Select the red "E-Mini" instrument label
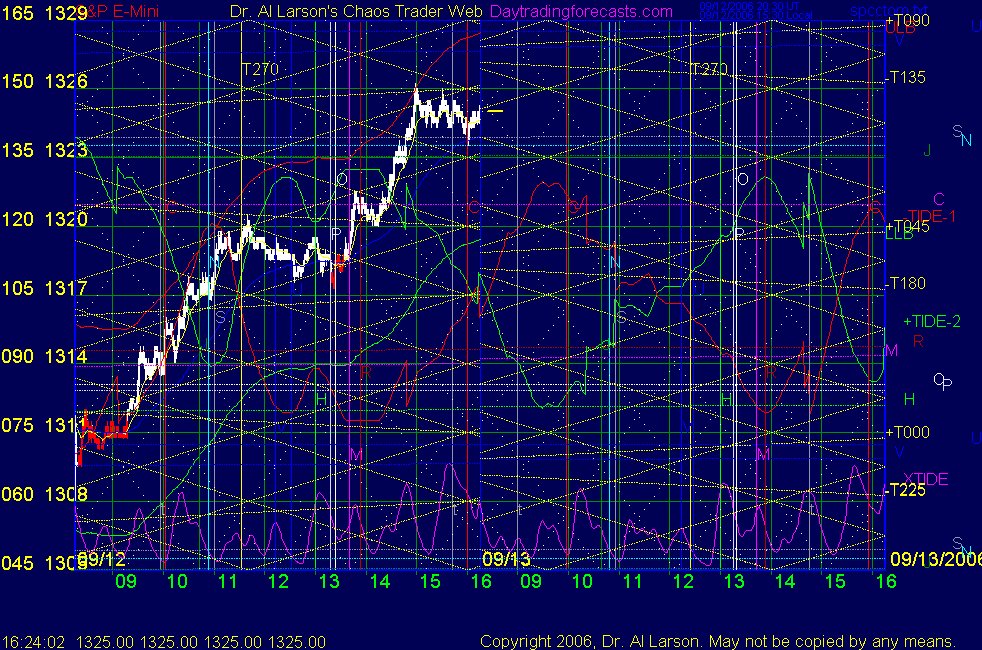This screenshot has width=982, height=650. [135, 11]
